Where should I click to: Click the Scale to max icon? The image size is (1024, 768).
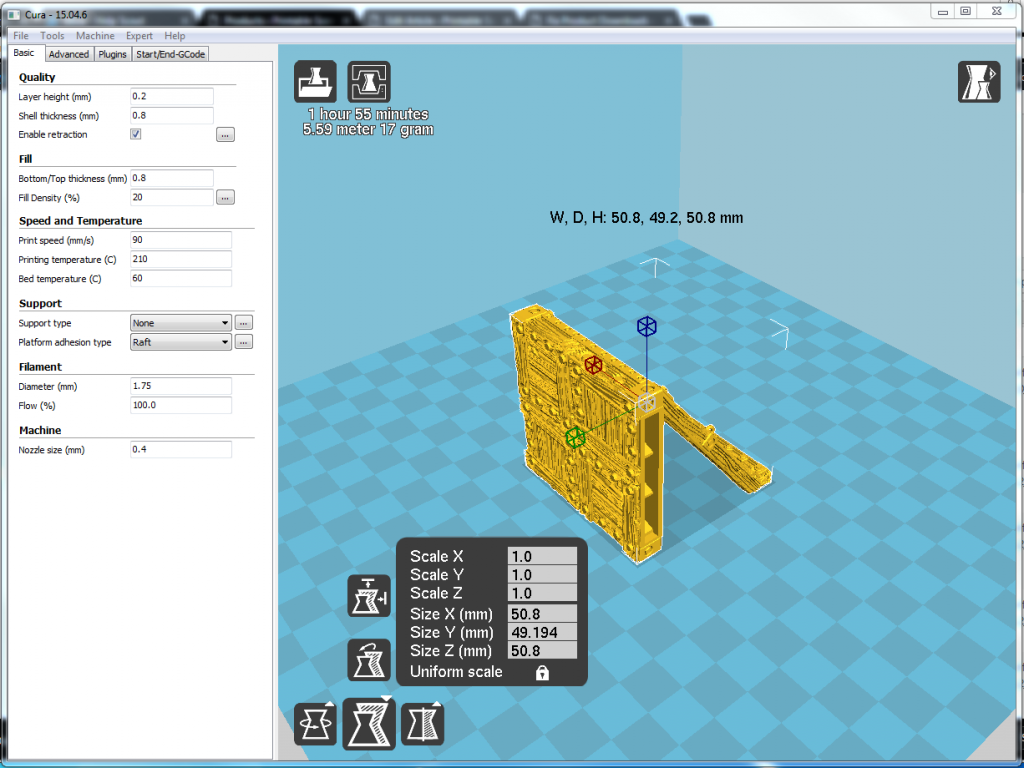369,596
